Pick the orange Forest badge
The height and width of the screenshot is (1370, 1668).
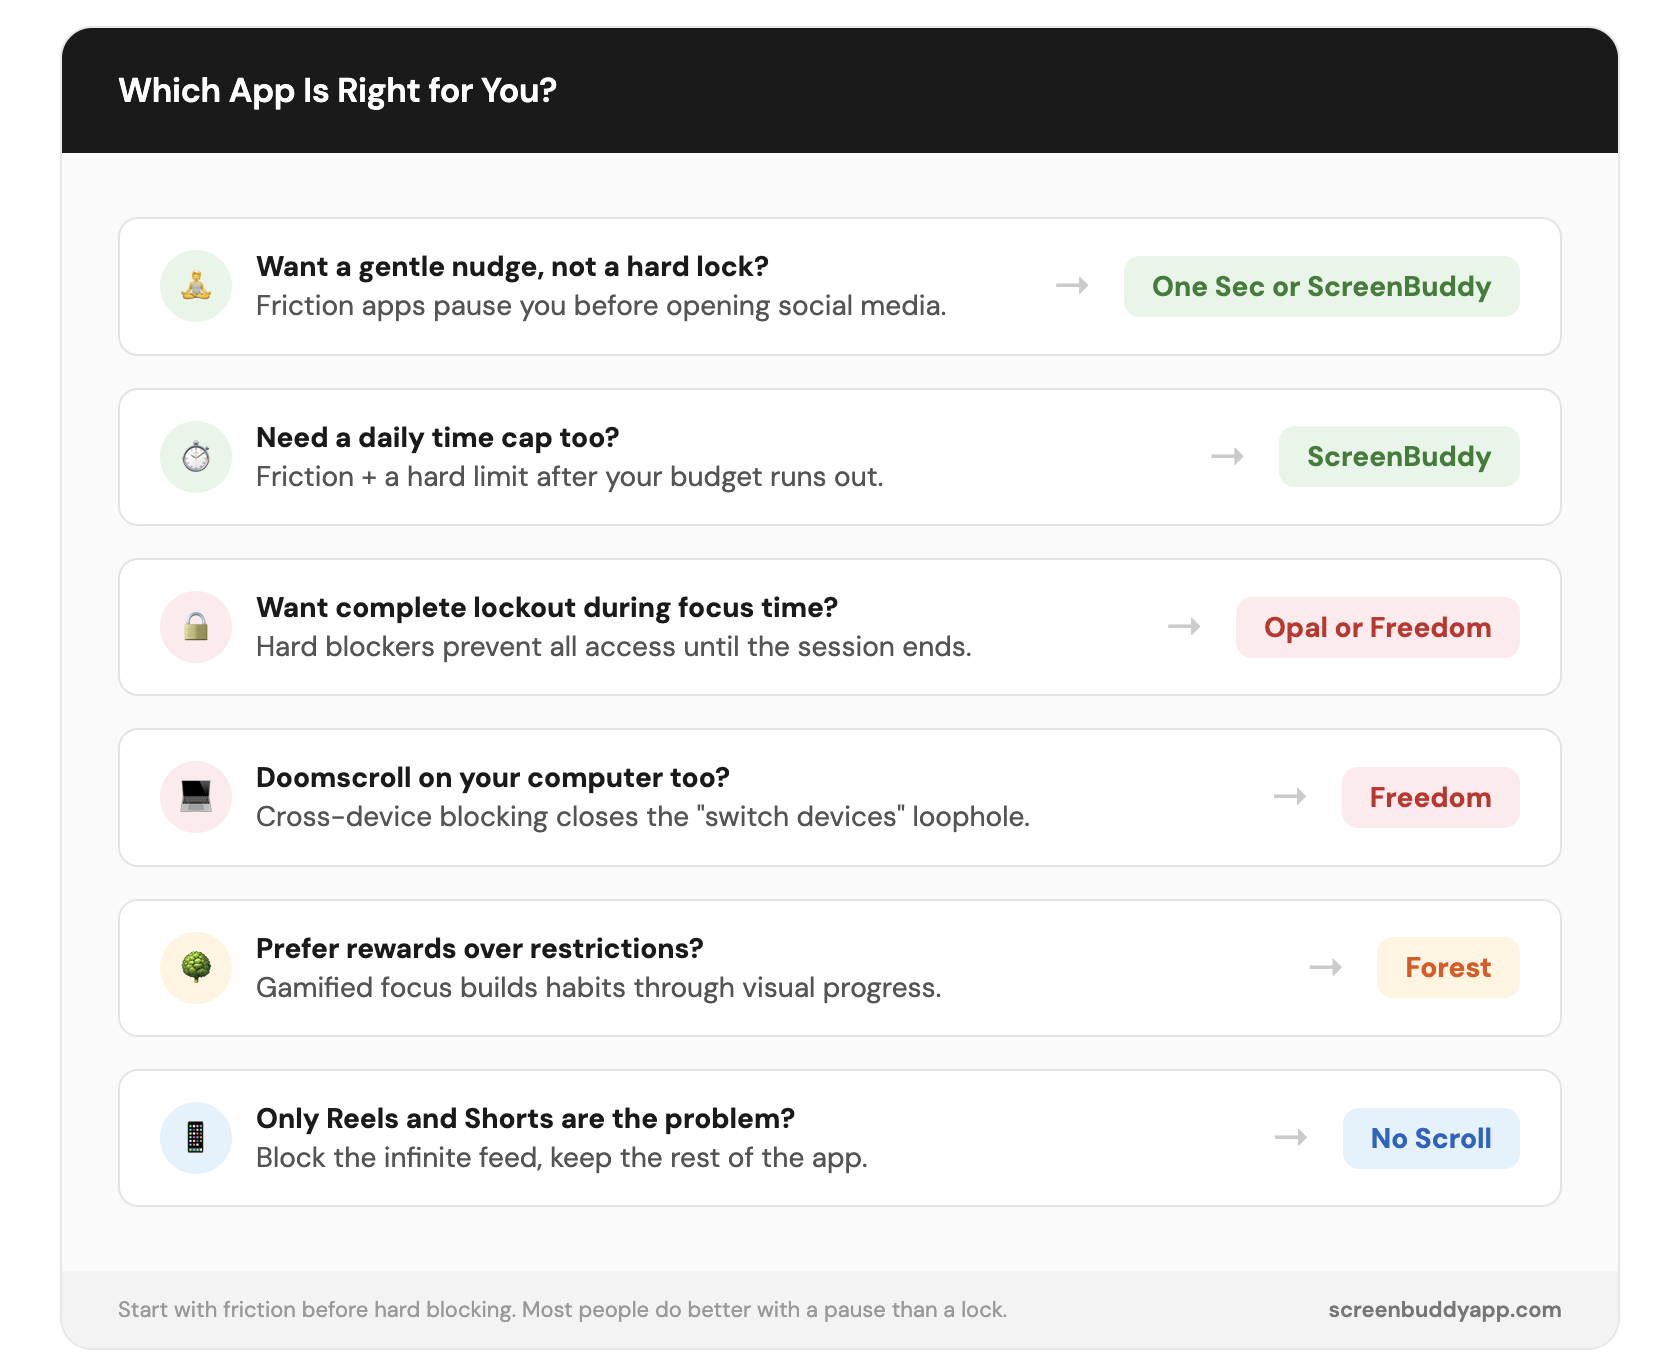[x=1447, y=967]
